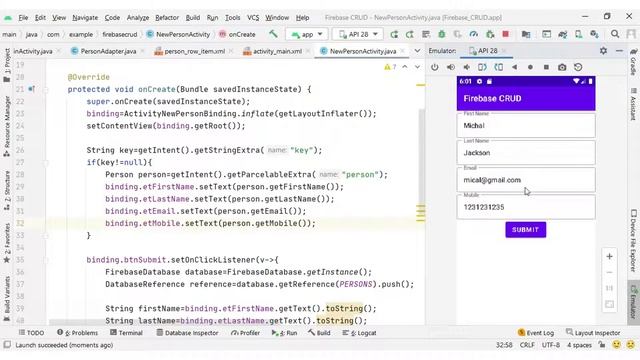640x360 pixels.
Task: Click the Last Name field containing Jackson
Action: coord(526,153)
